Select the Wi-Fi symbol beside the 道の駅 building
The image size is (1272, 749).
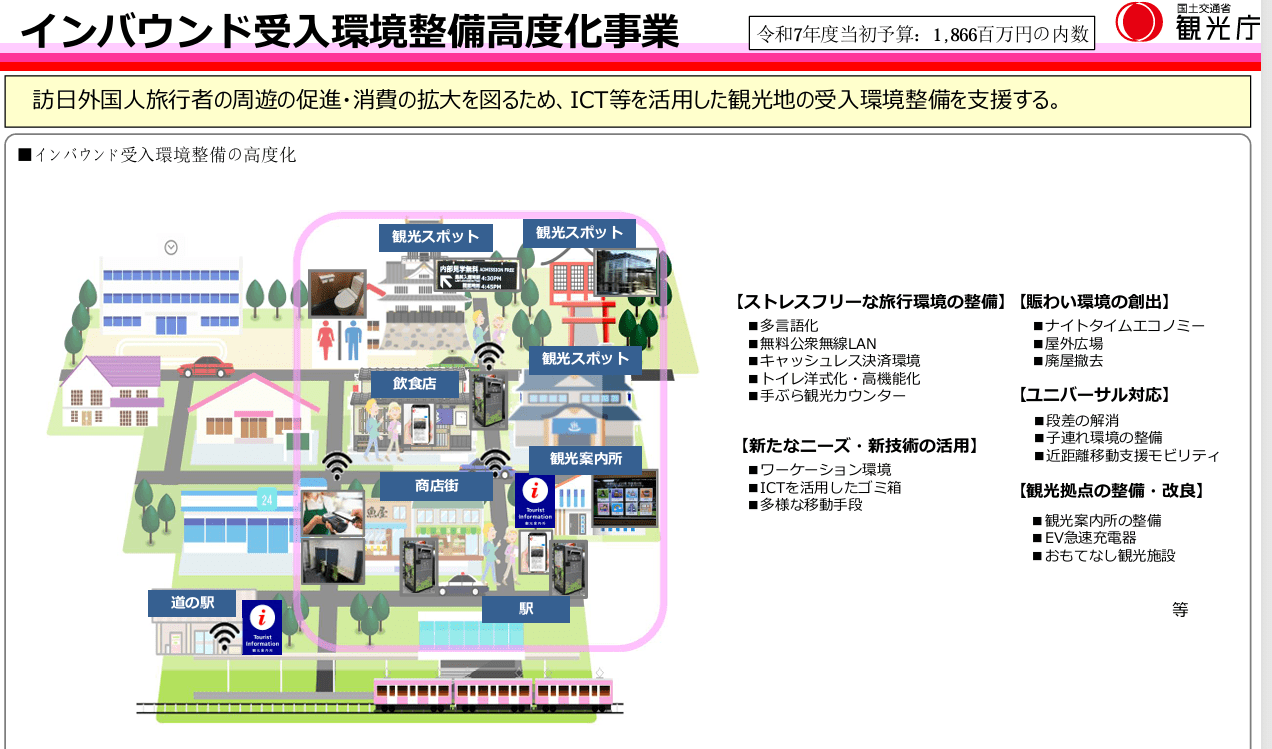(x=224, y=635)
